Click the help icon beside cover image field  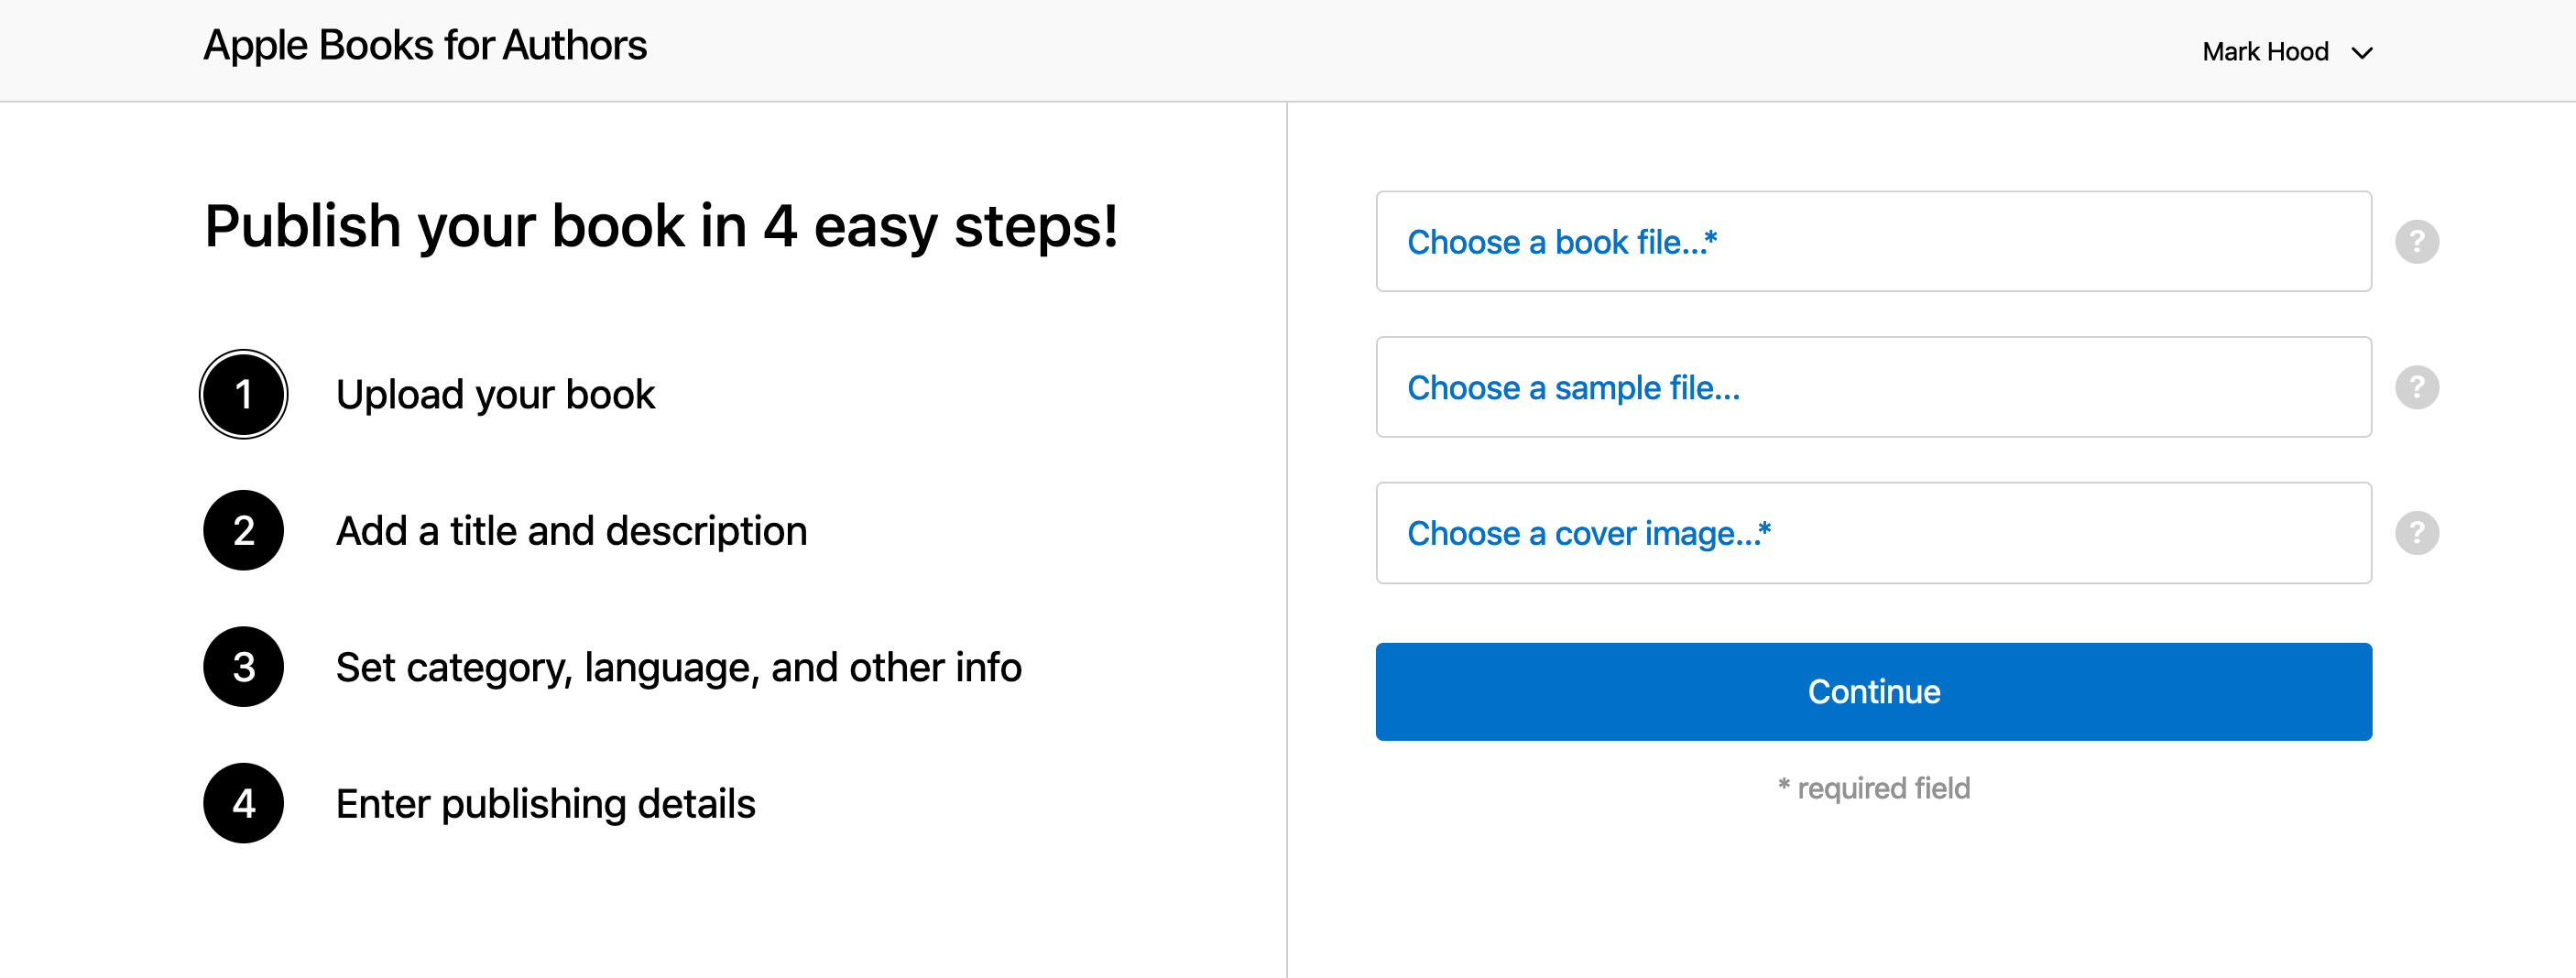coord(2418,533)
